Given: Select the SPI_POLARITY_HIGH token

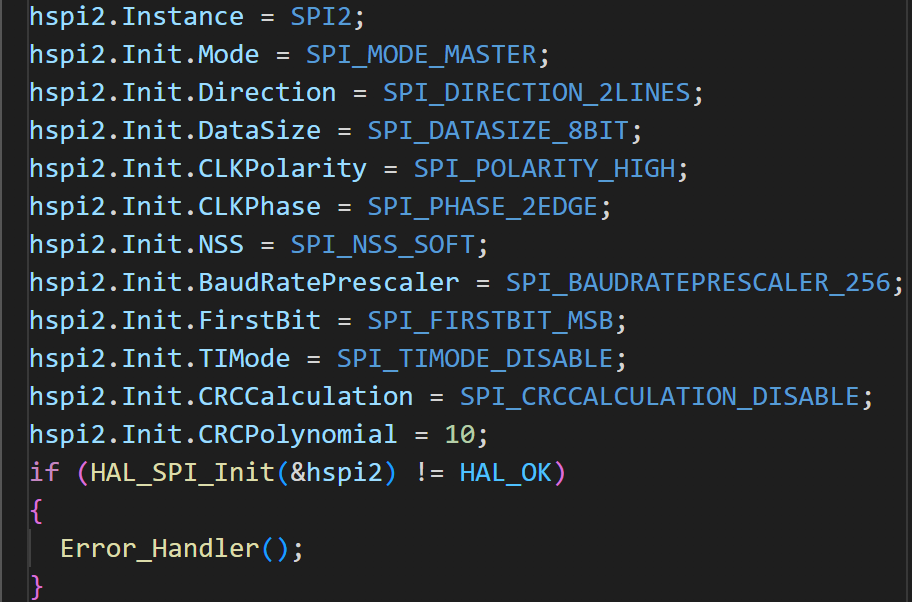Looking at the screenshot, I should point(544,169).
